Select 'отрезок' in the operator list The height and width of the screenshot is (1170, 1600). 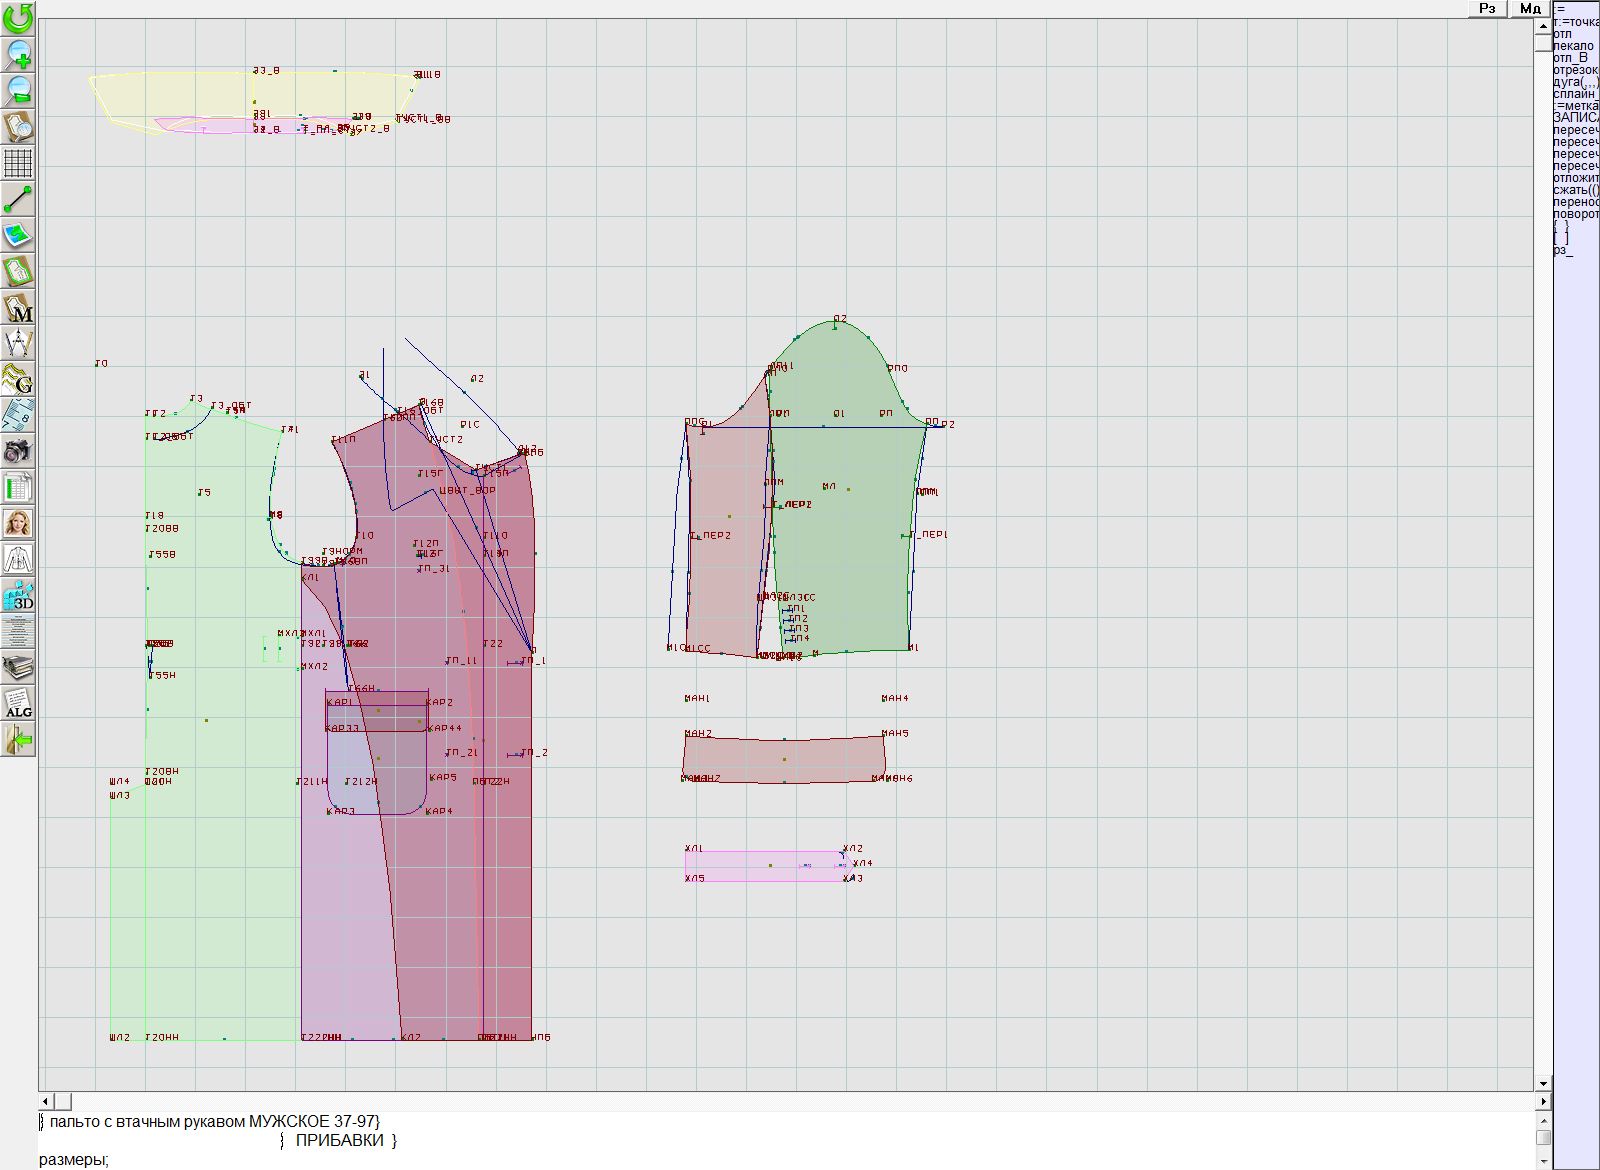(x=1575, y=70)
